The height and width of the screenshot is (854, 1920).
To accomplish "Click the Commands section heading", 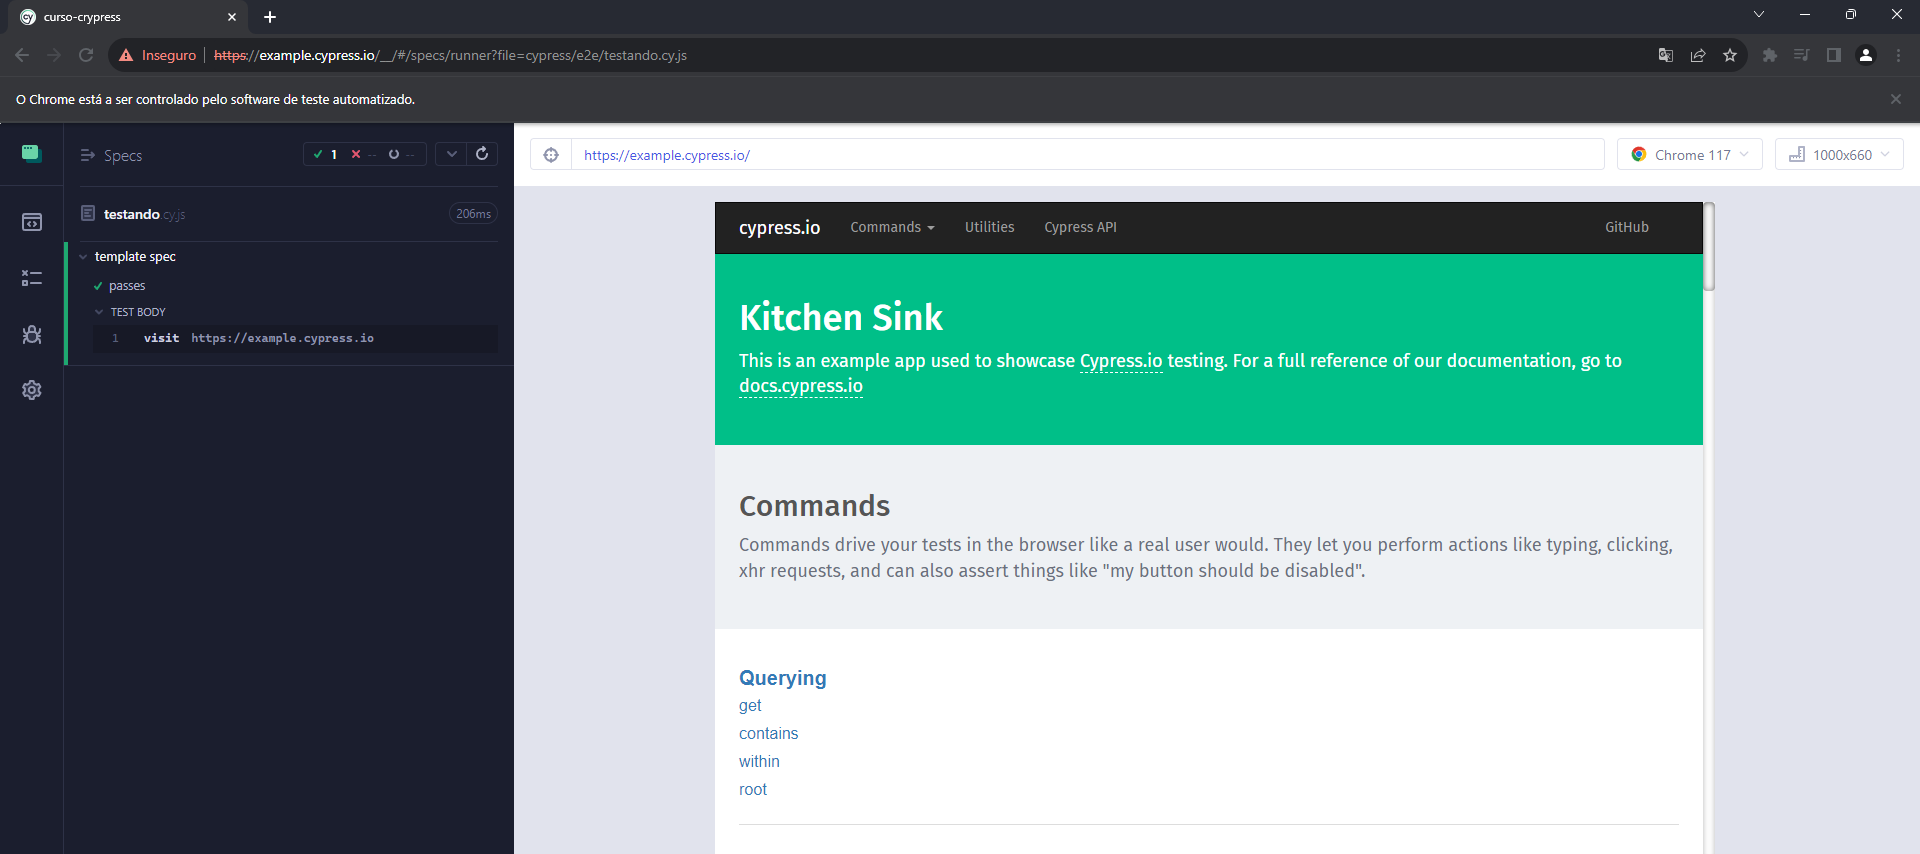I will tap(814, 506).
